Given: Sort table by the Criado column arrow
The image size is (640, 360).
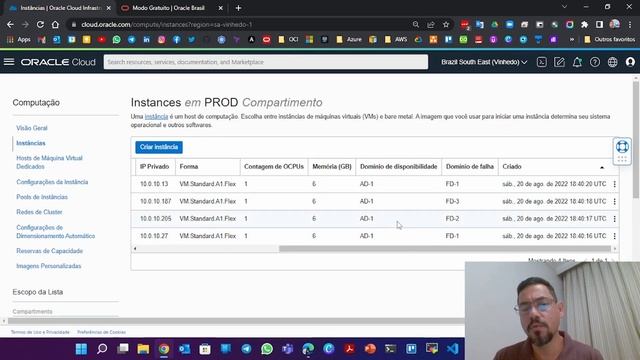Looking at the screenshot, I should pos(602,167).
